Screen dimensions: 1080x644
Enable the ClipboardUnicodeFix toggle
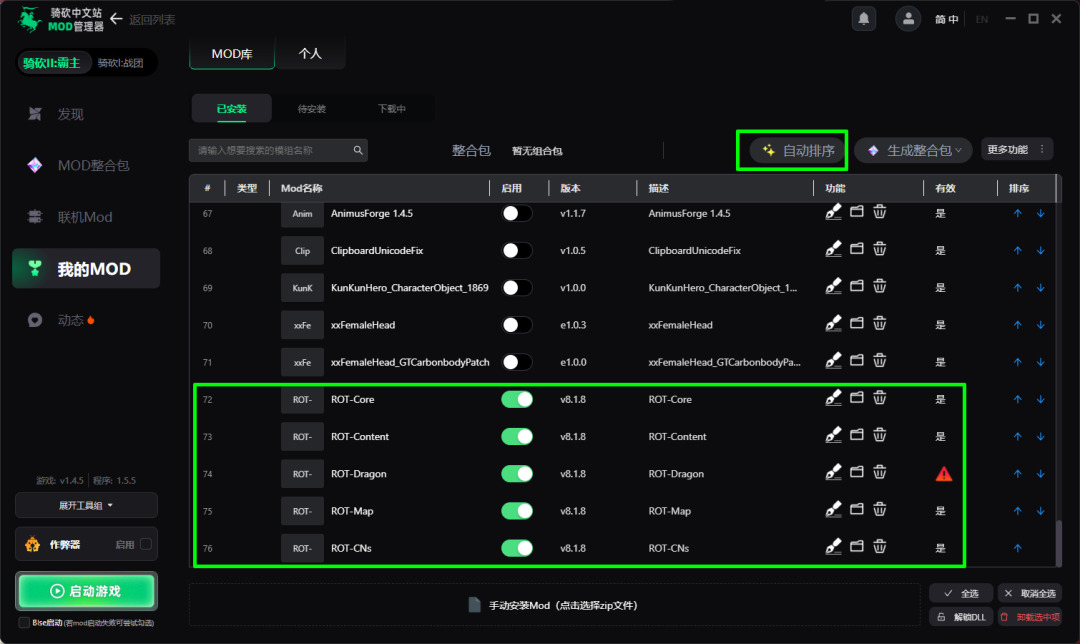click(517, 251)
